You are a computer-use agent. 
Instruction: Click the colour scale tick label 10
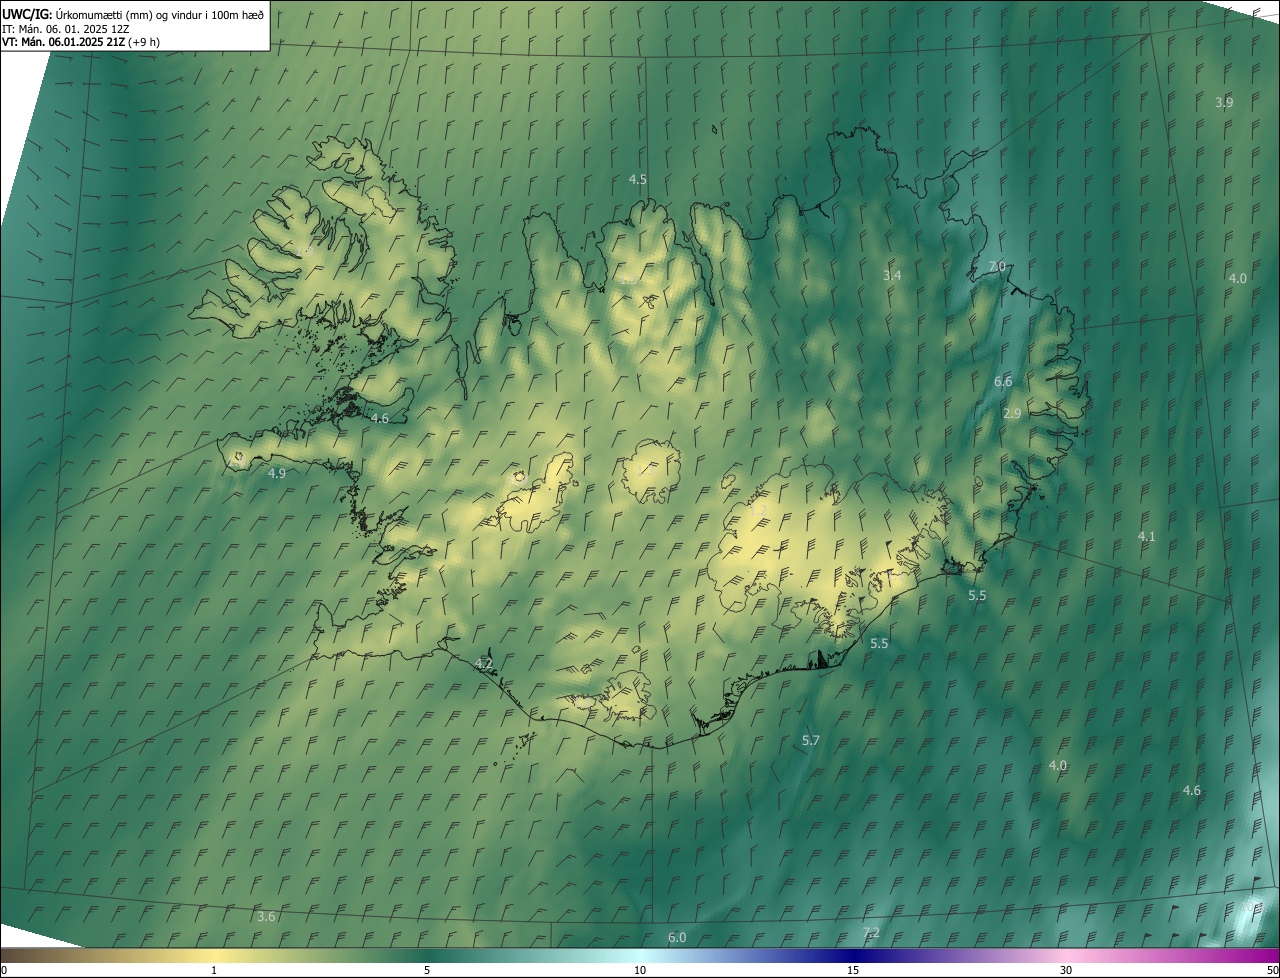pyautogui.click(x=640, y=970)
